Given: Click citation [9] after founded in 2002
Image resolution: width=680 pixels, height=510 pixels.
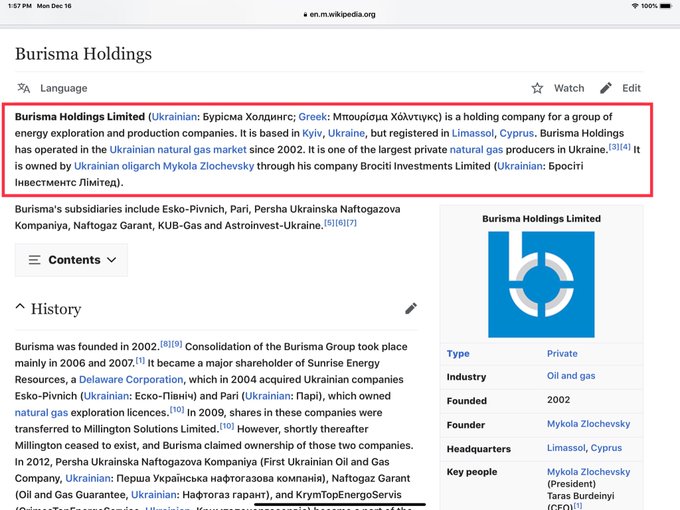Looking at the screenshot, I should click(177, 344).
